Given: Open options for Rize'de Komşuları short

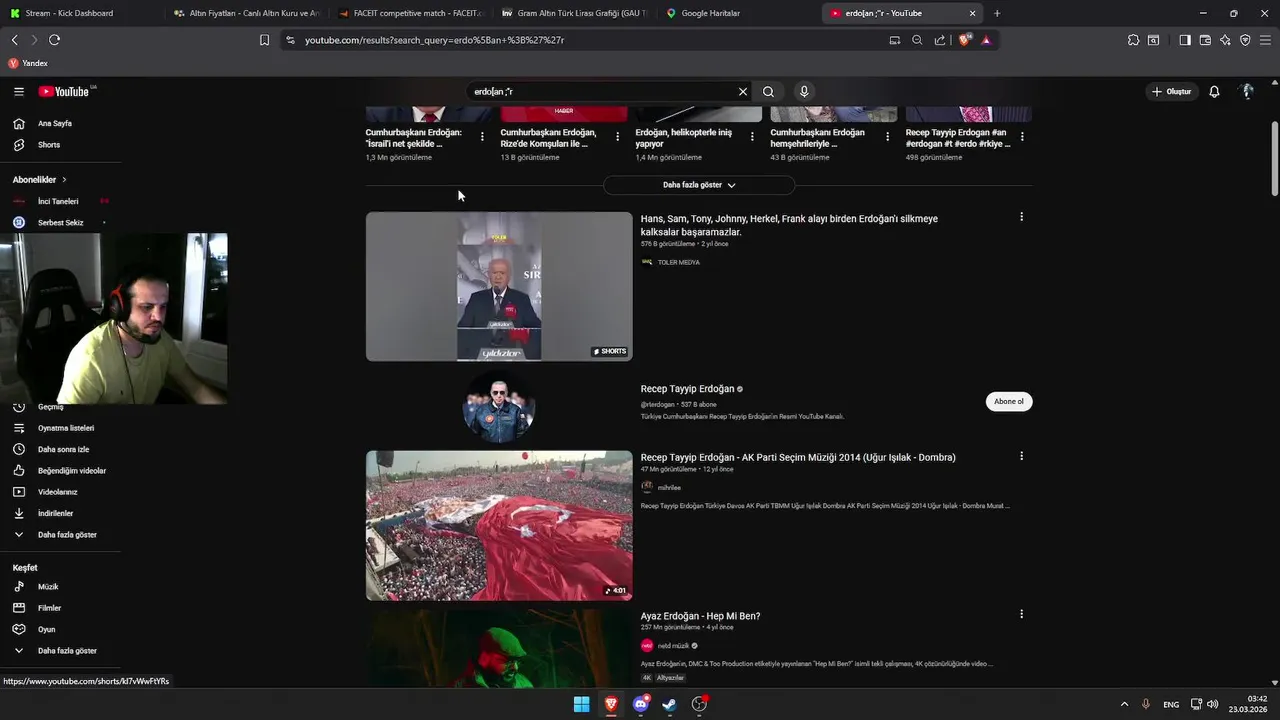Looking at the screenshot, I should pyautogui.click(x=617, y=137).
